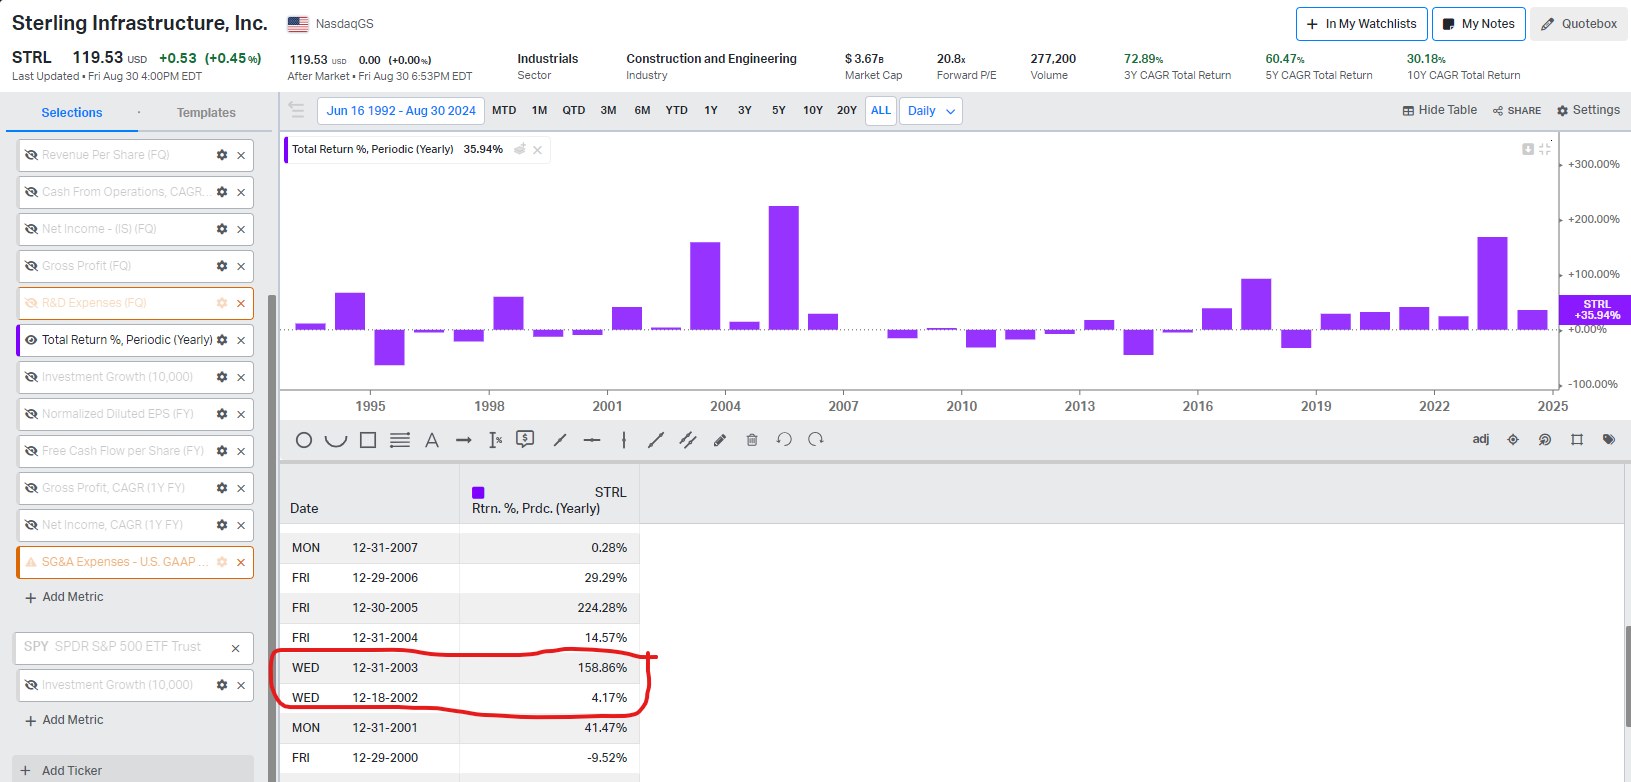
Task: Click the Date column header
Action: [x=304, y=508]
